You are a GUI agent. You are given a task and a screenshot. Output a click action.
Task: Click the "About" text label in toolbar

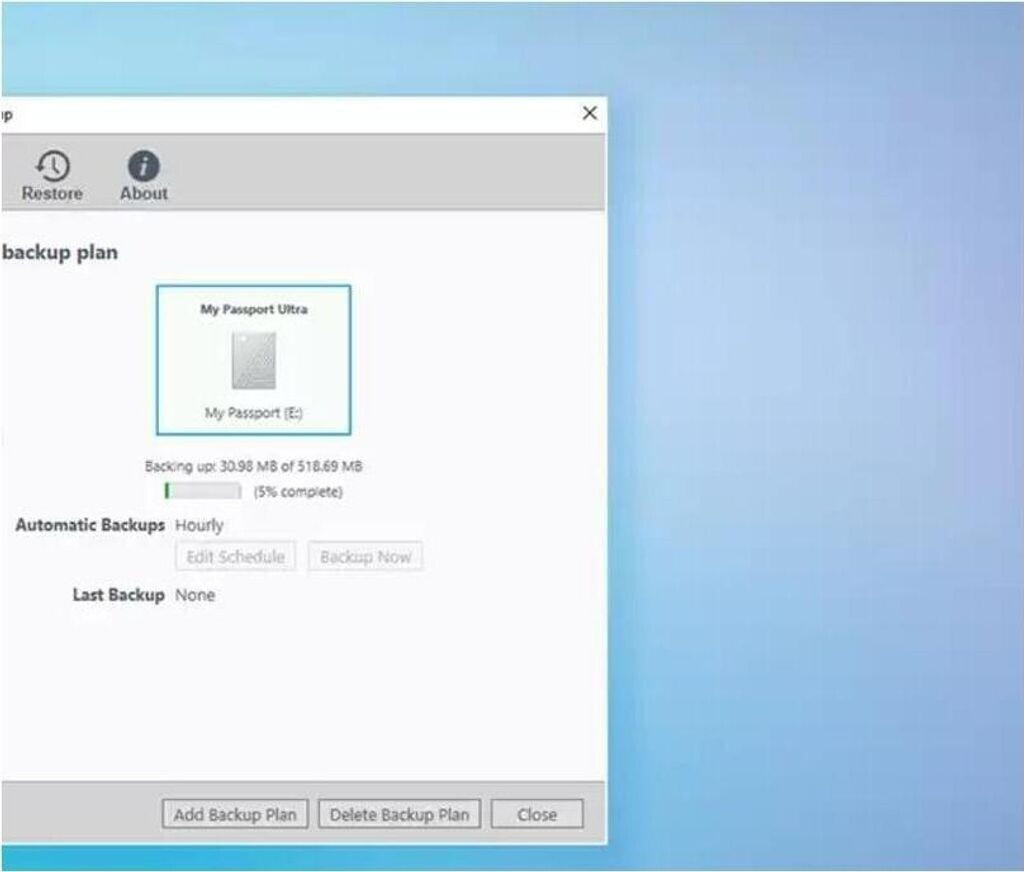144,194
